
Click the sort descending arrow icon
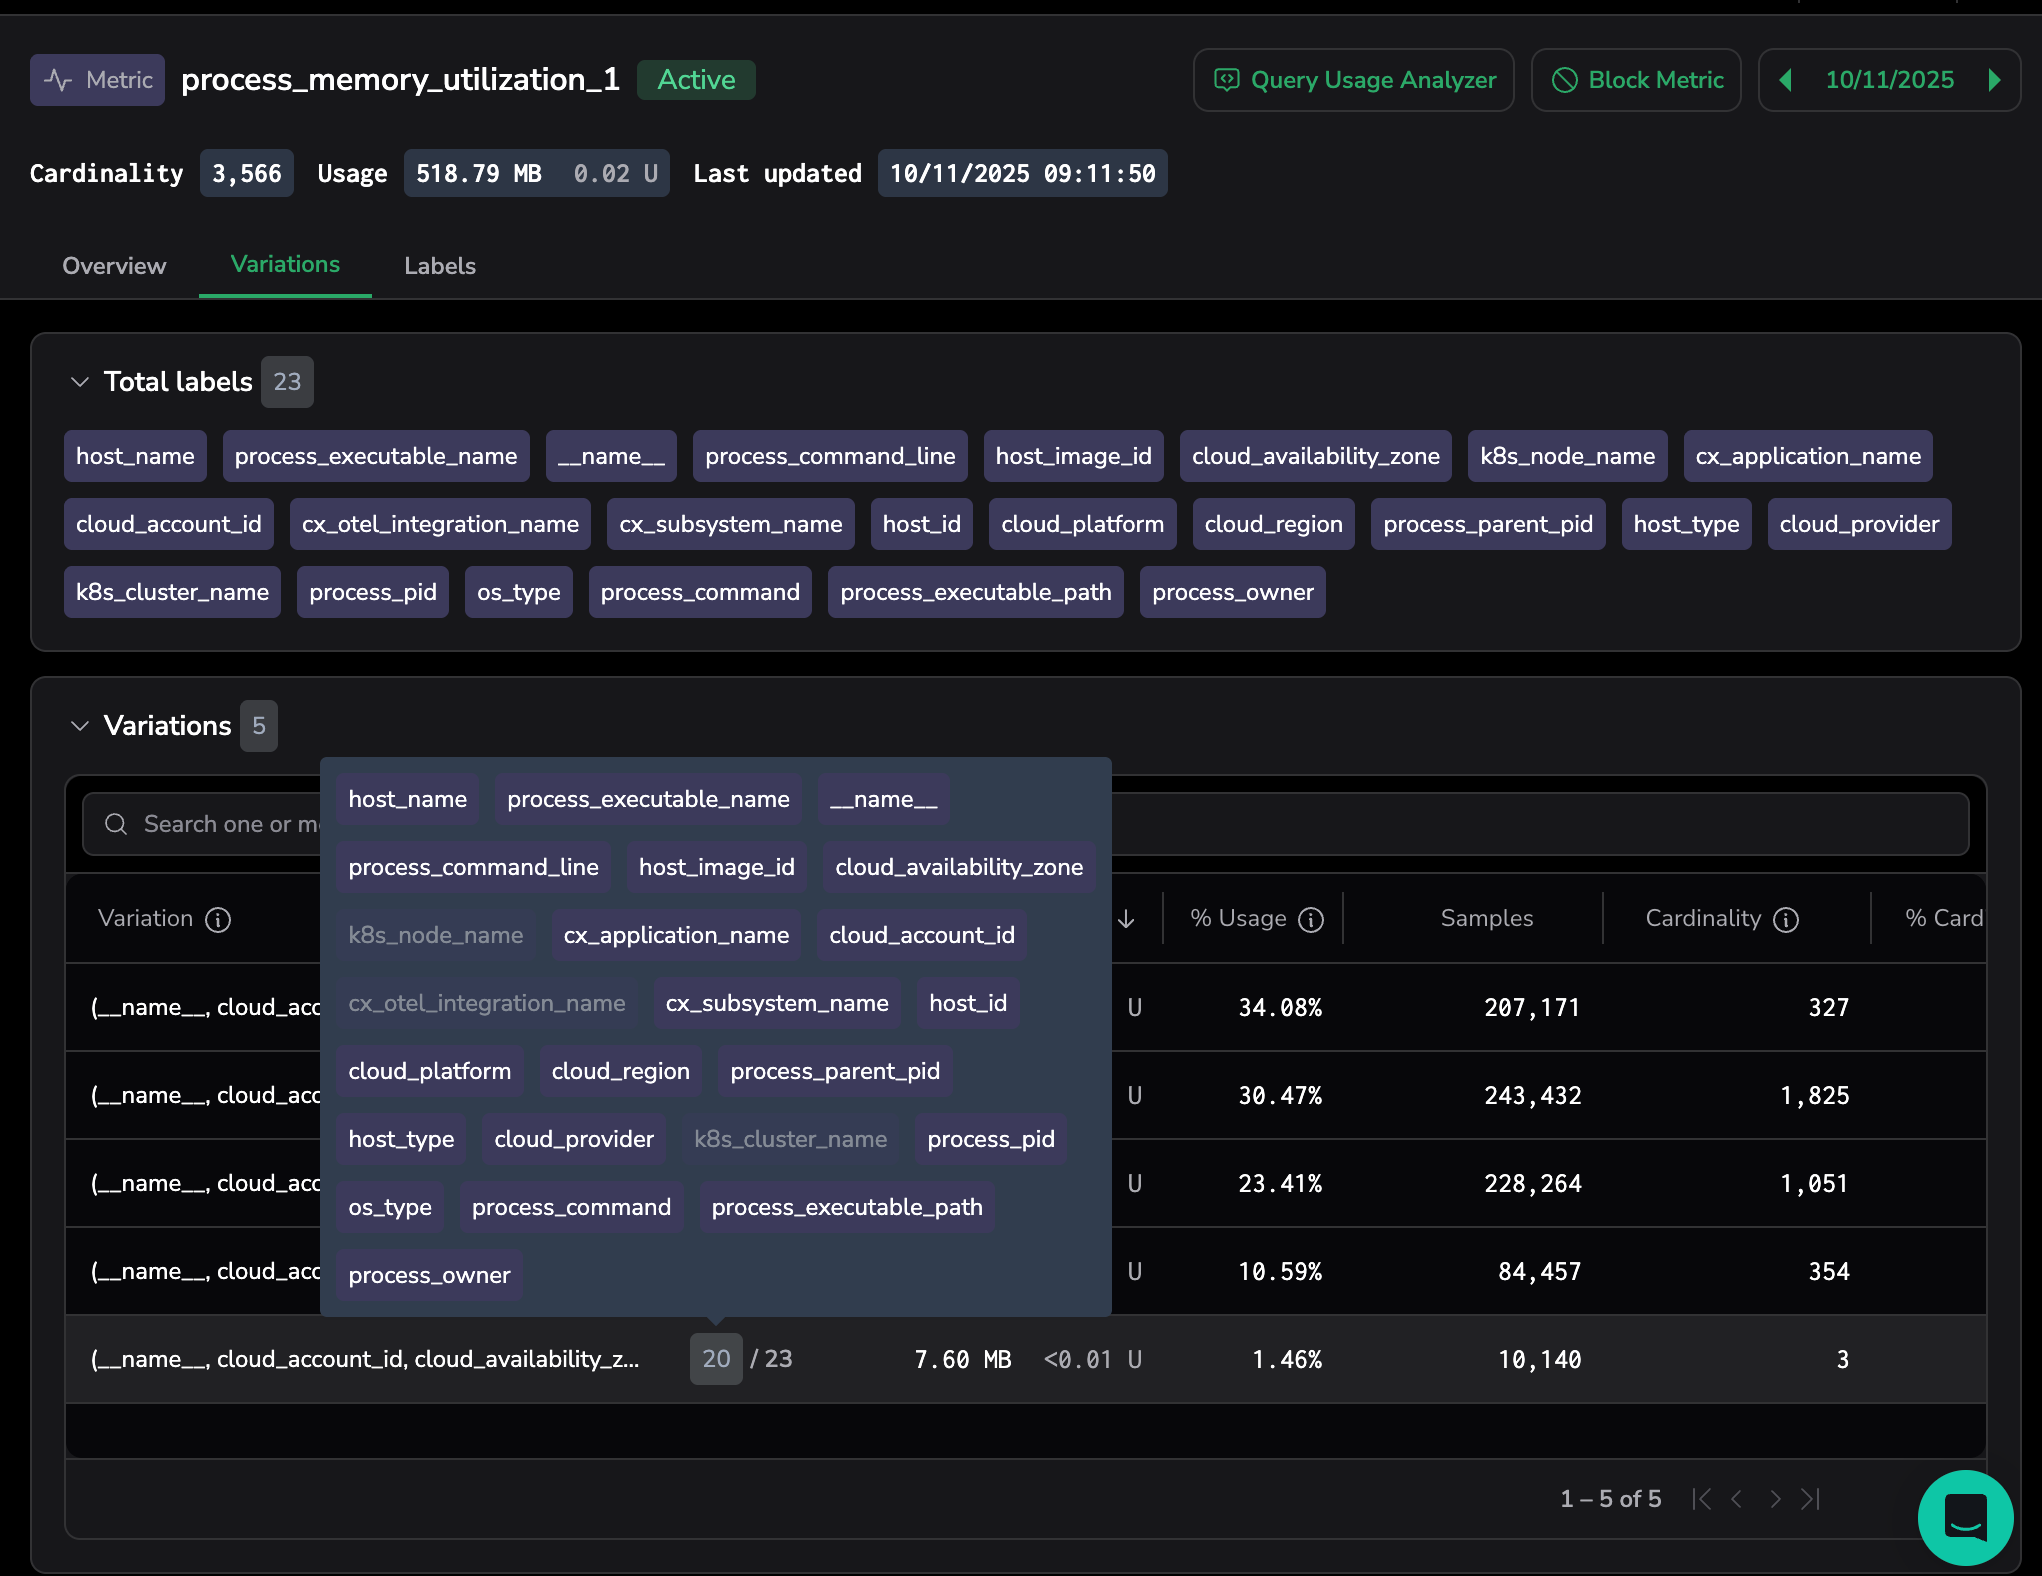[x=1126, y=919]
